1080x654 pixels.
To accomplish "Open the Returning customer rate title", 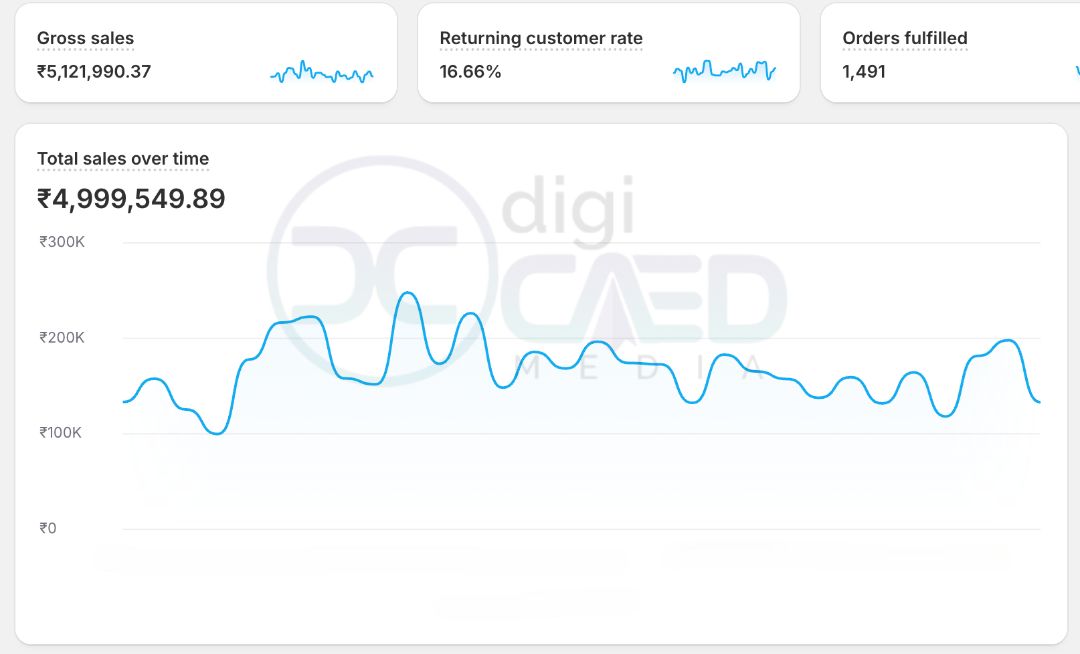I will (541, 39).
